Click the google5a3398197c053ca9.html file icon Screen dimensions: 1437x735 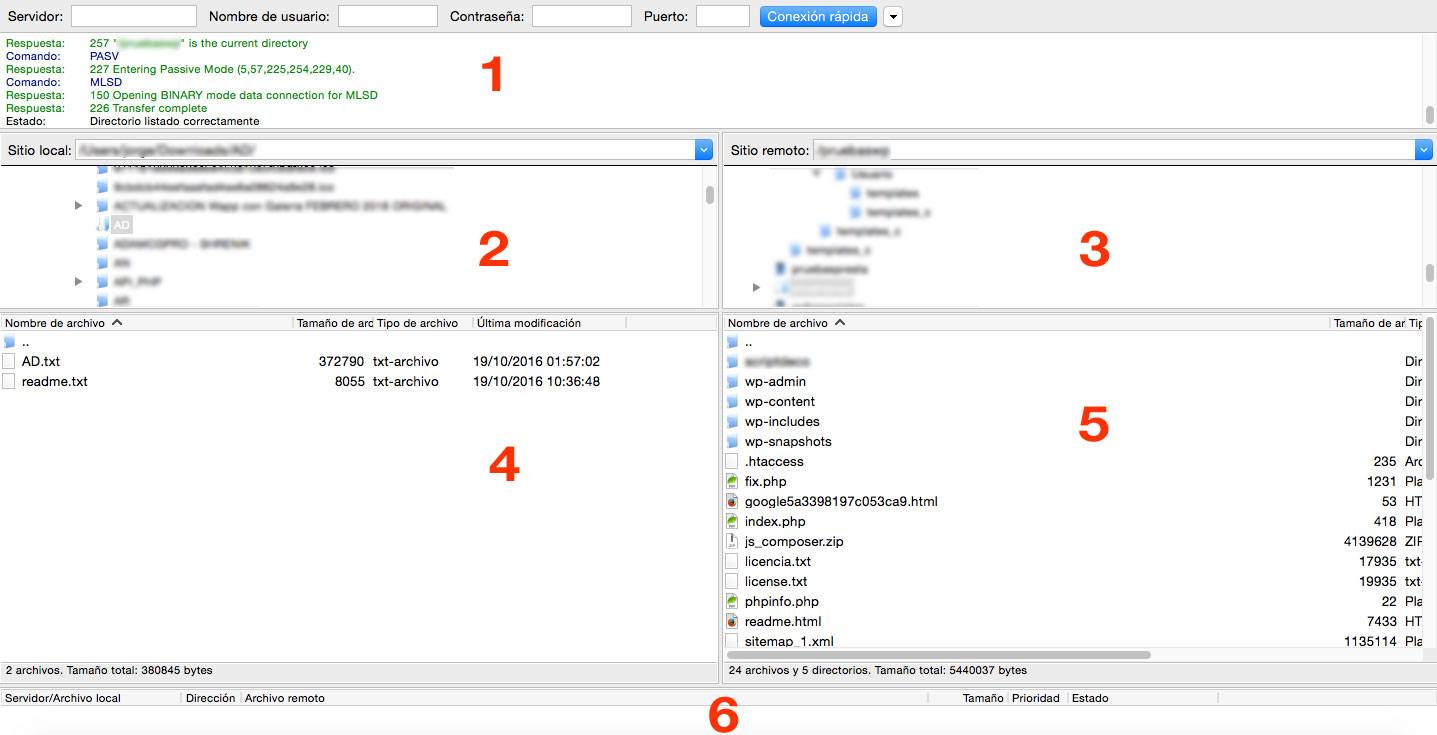pos(732,502)
